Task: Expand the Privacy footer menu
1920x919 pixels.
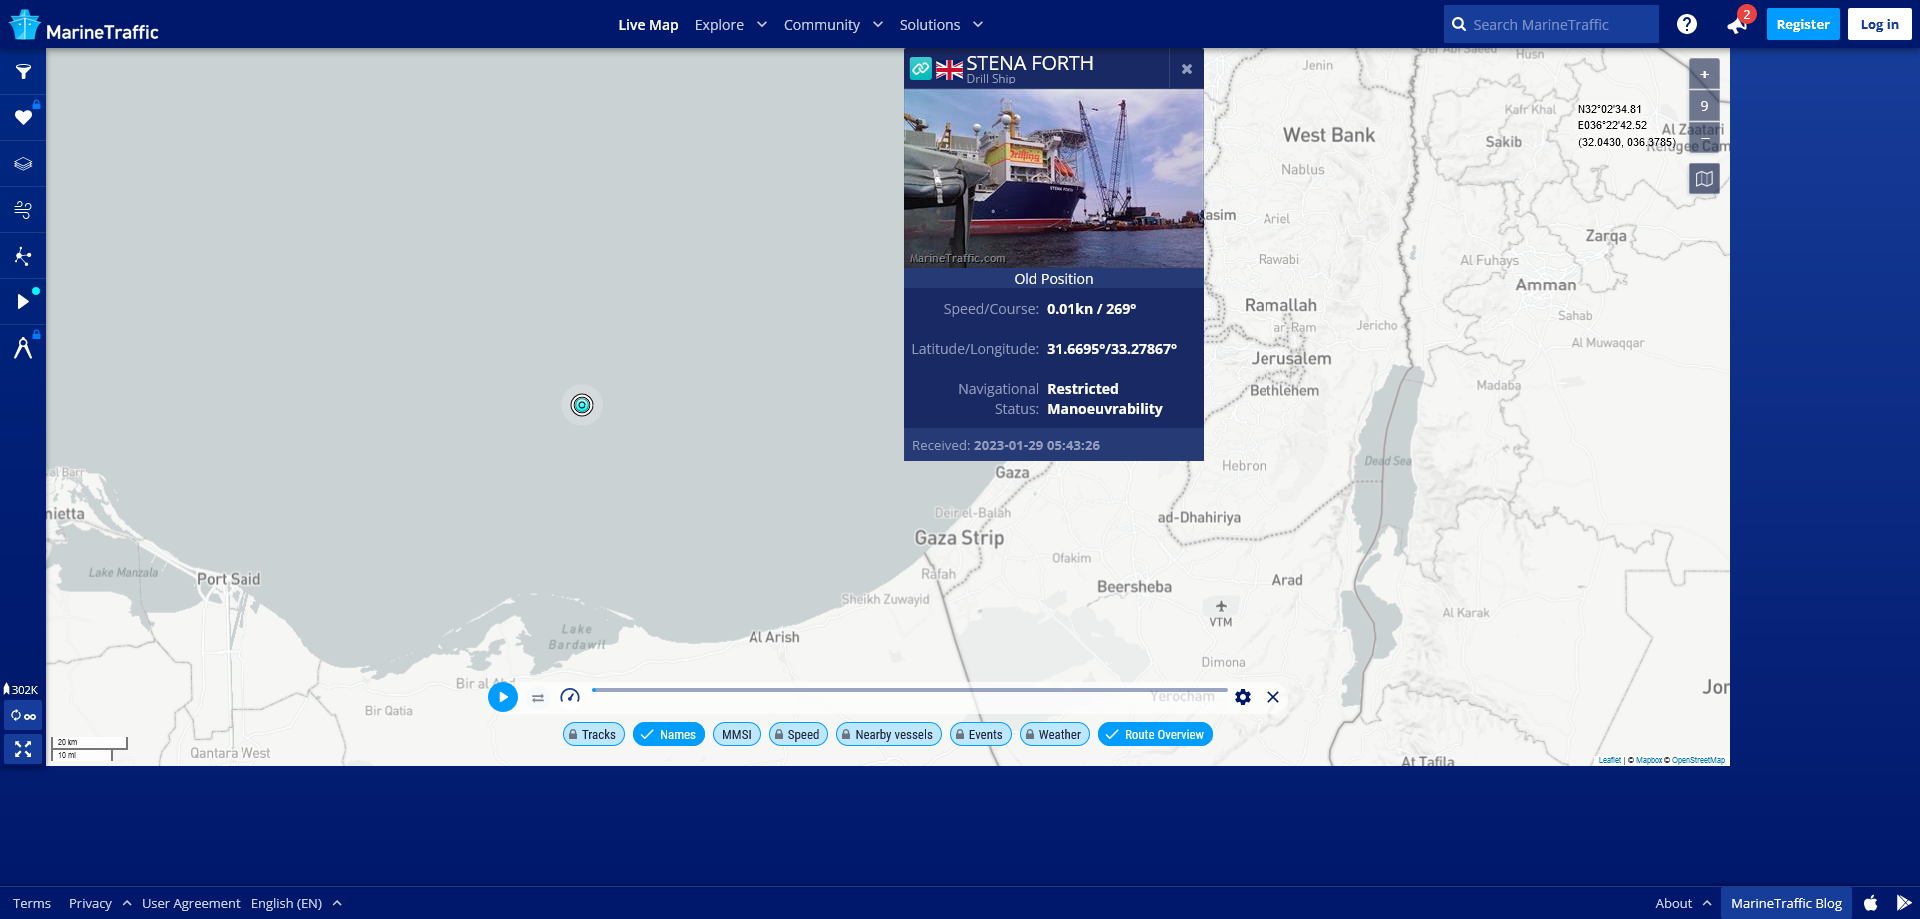Action: [x=100, y=903]
